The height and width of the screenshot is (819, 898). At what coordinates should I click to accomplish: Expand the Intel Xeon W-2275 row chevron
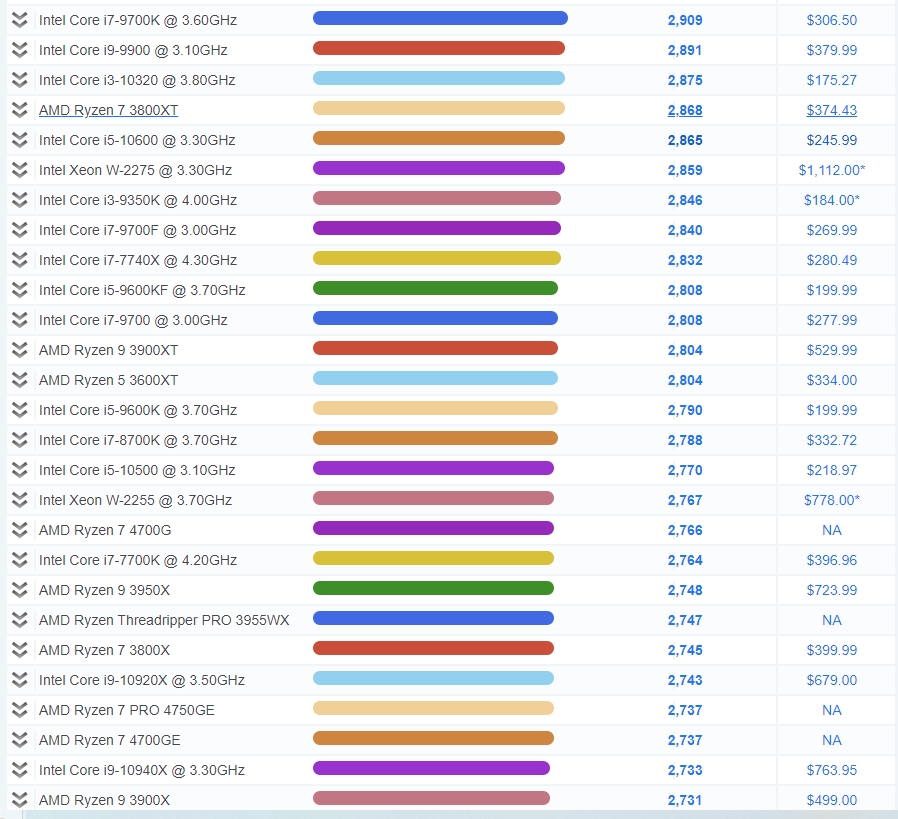point(19,170)
